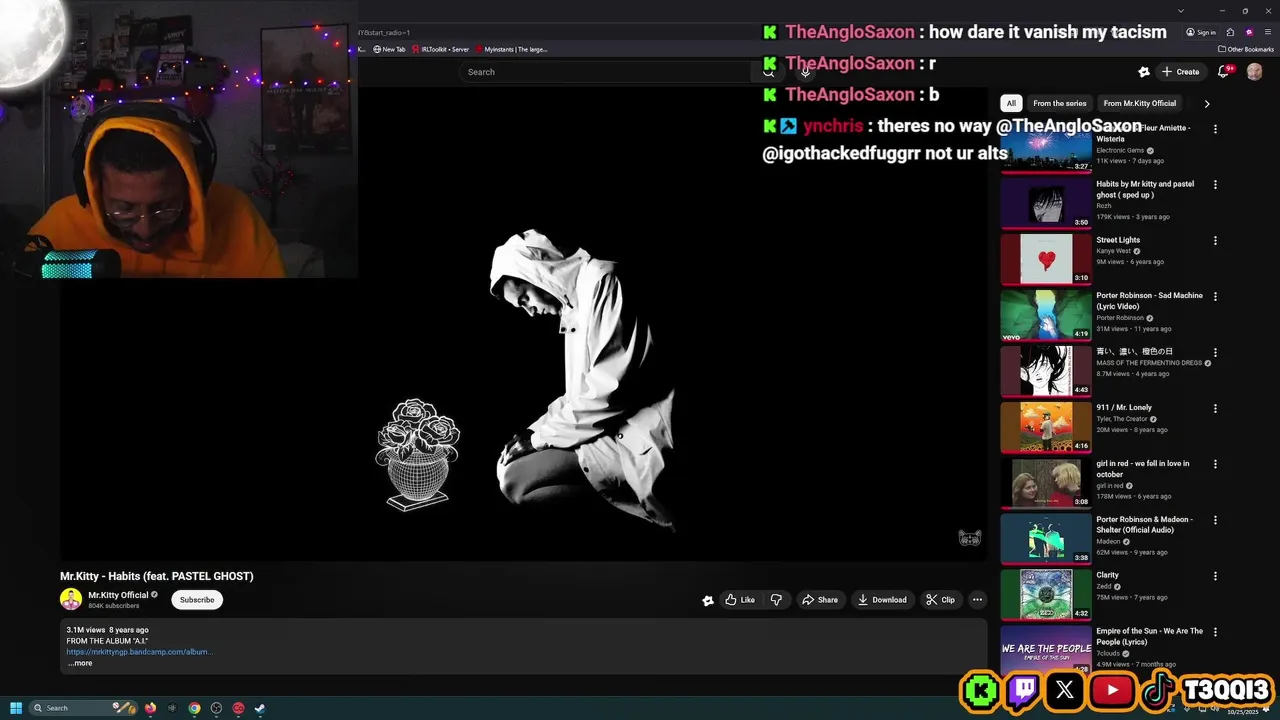Create a Clip of the video
This screenshot has height=720, width=1280.
(940, 600)
